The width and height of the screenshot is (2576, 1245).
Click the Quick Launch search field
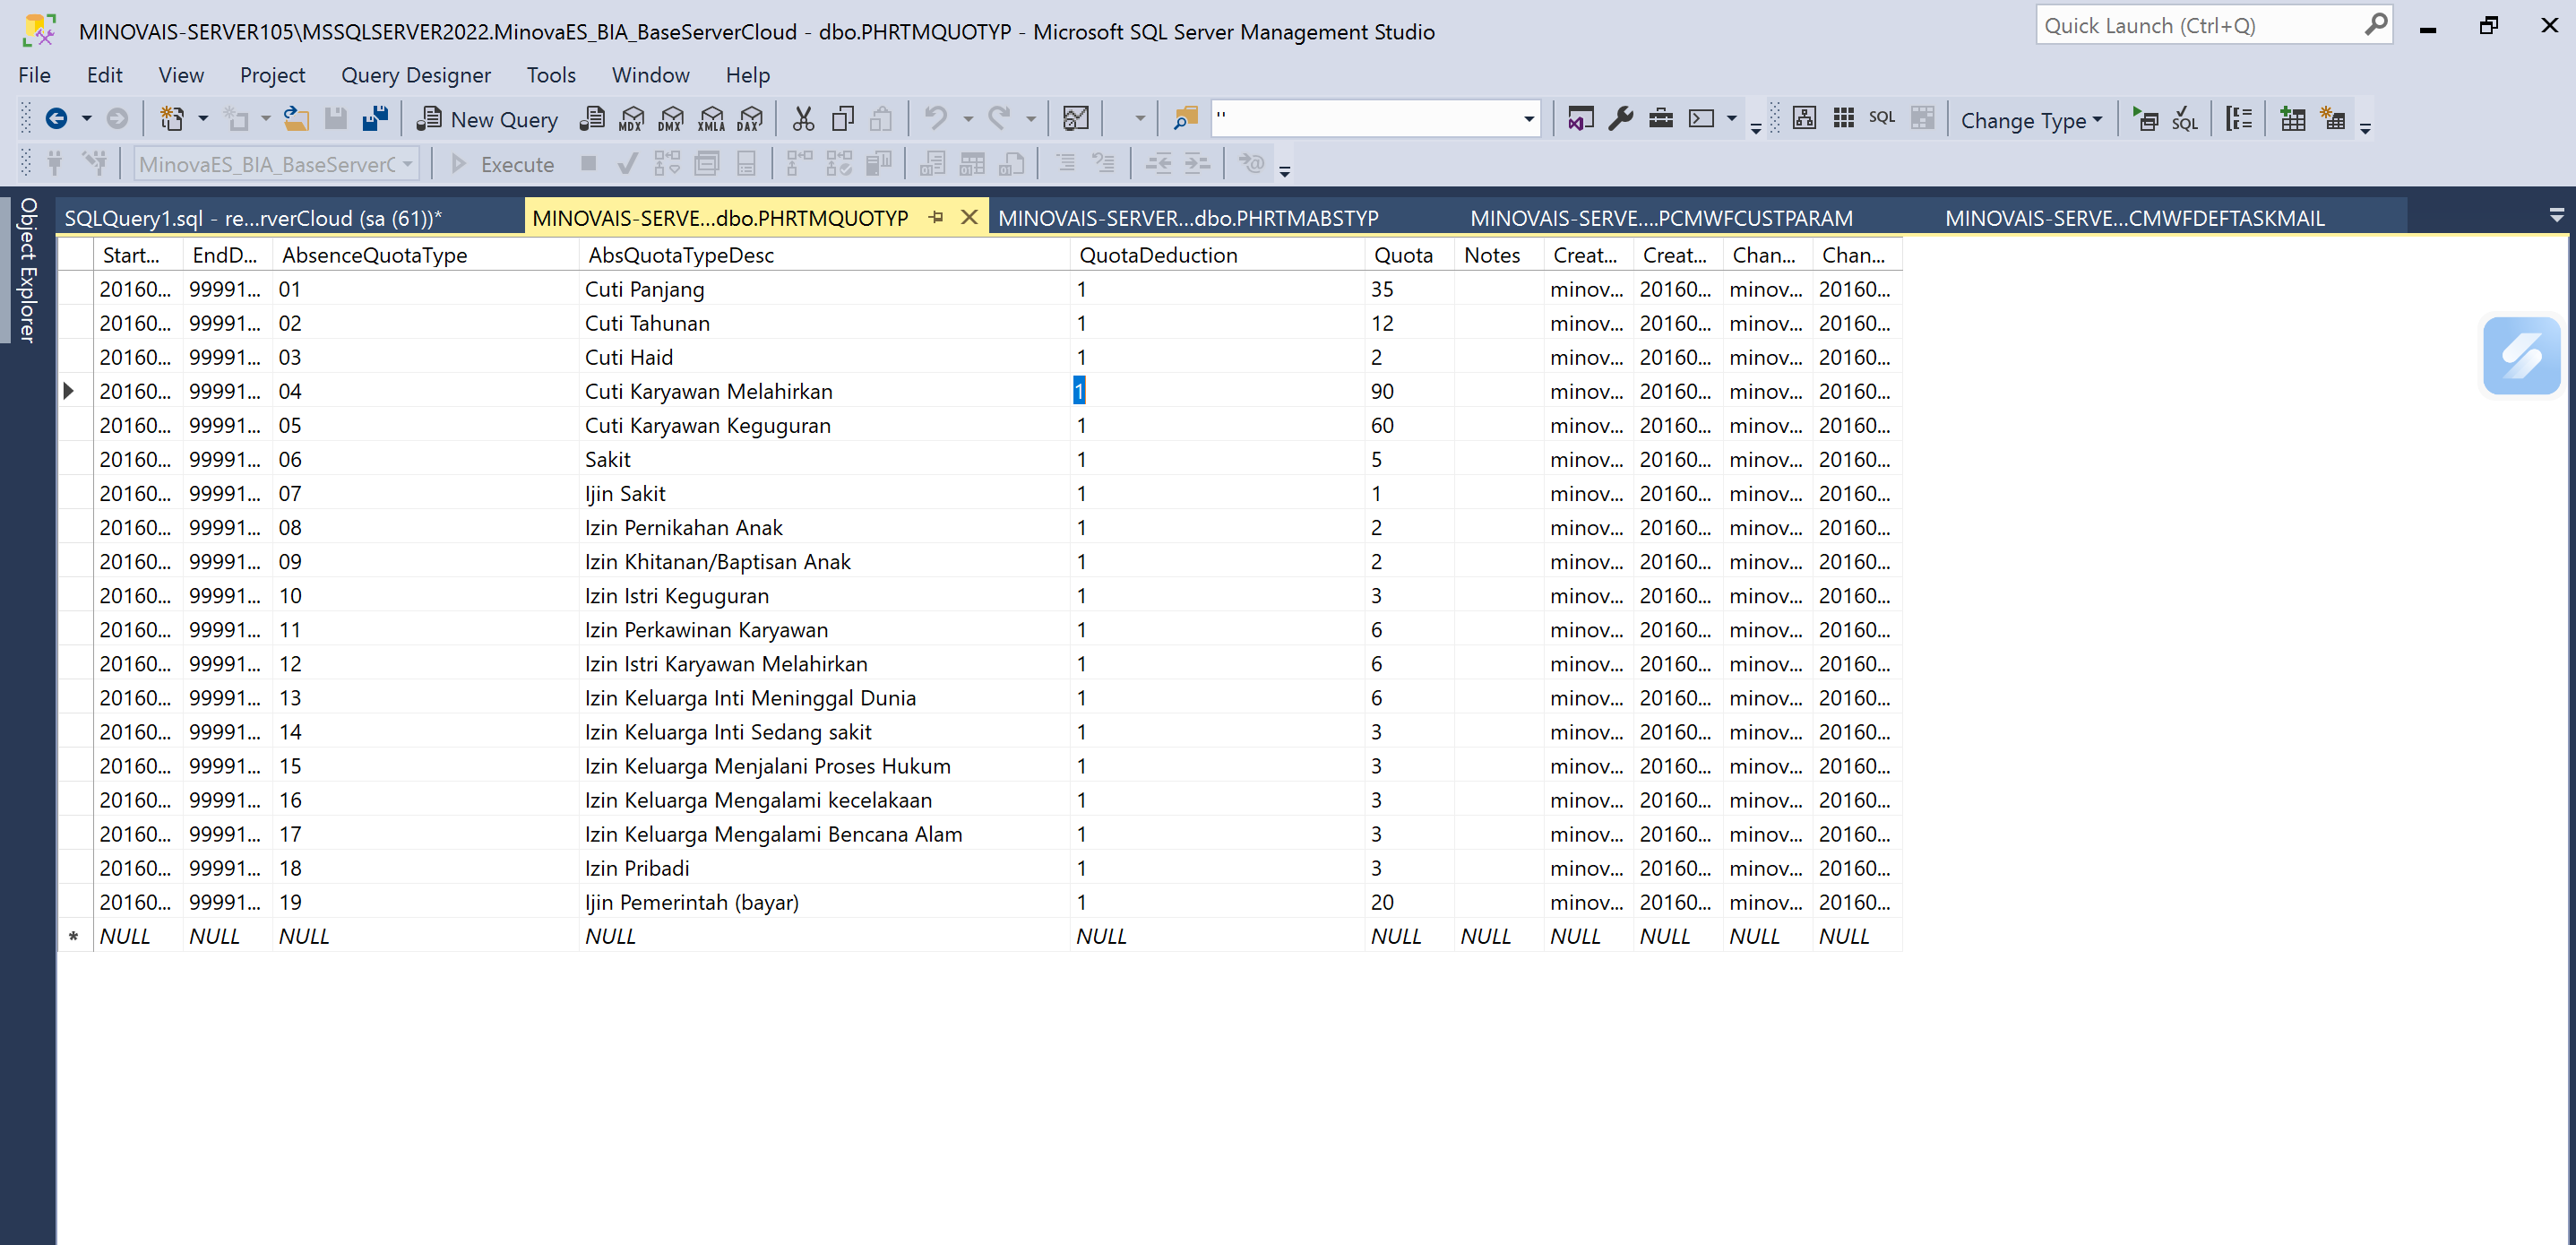[x=2200, y=26]
